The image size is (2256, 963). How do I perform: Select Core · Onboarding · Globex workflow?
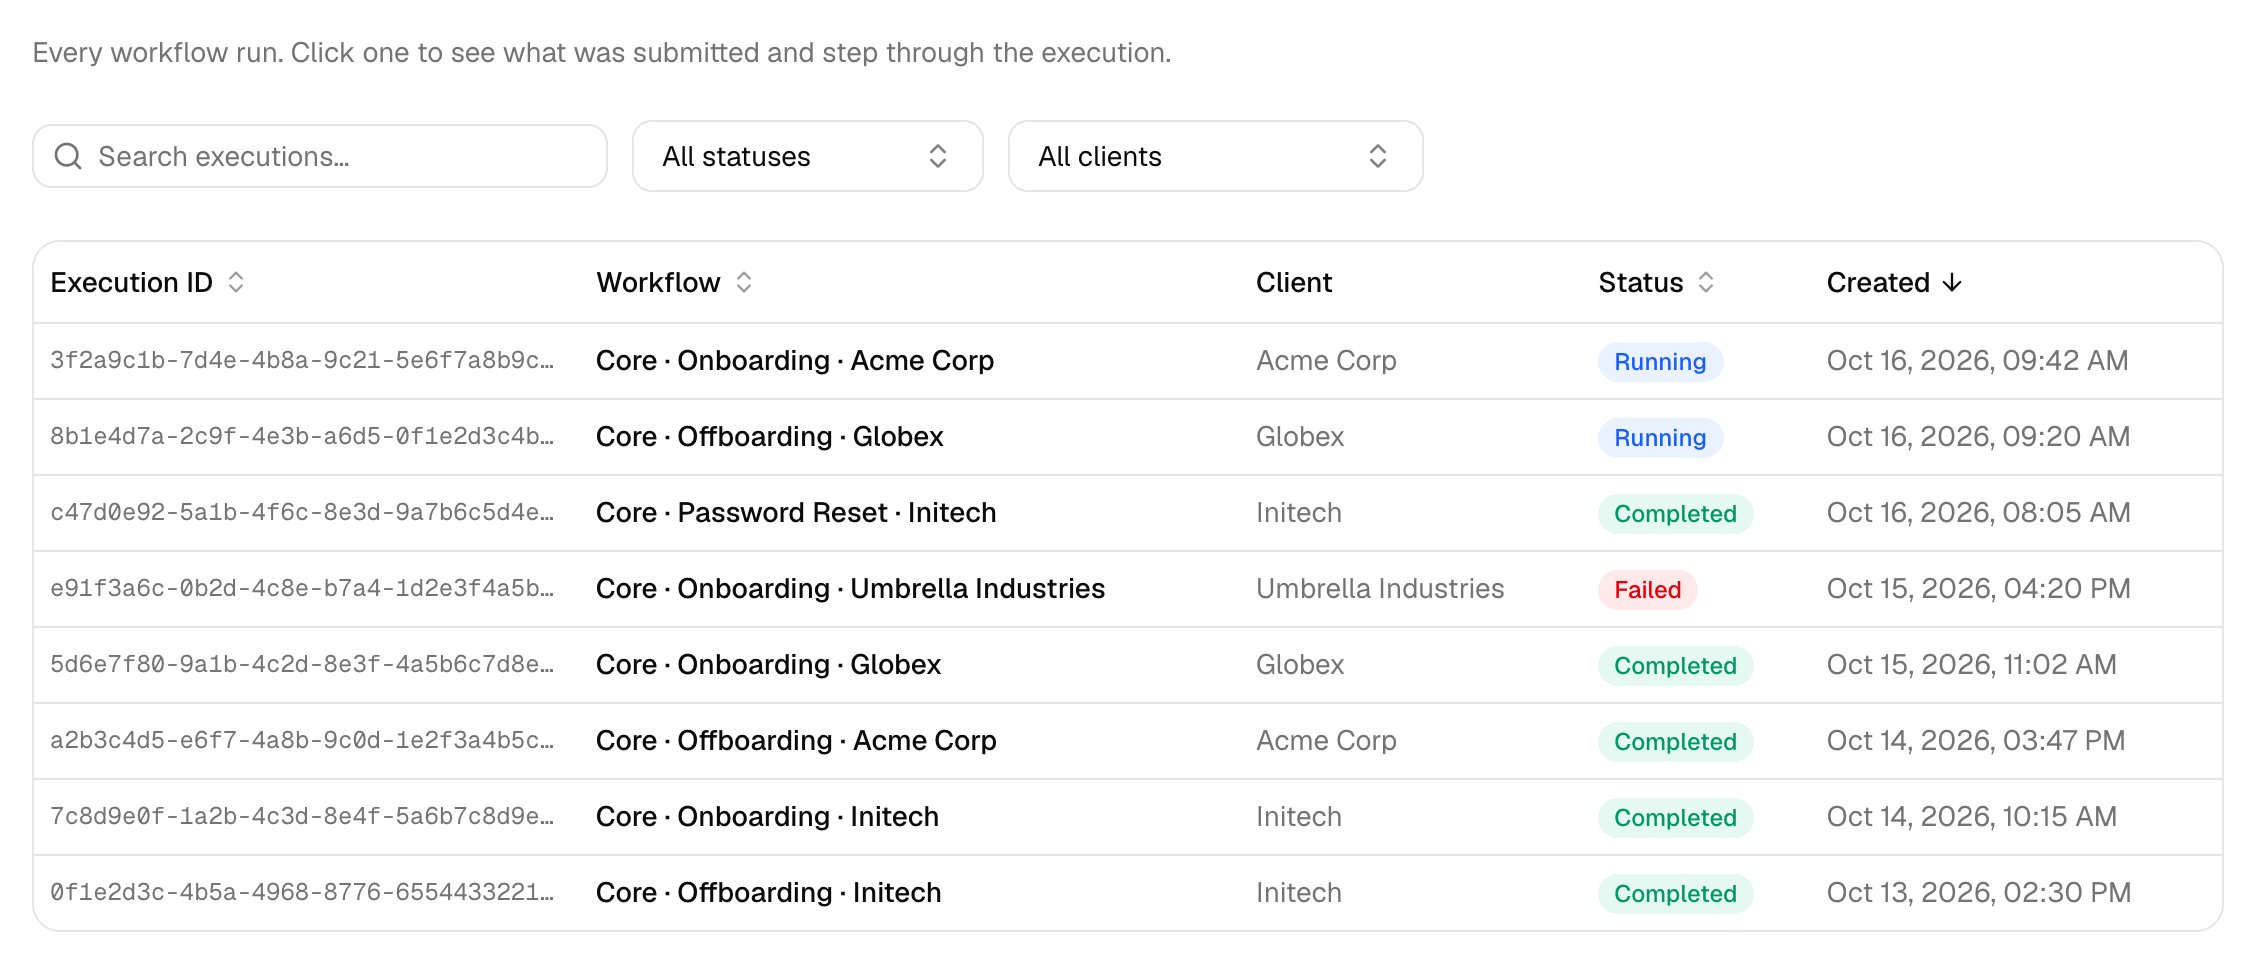click(x=768, y=664)
